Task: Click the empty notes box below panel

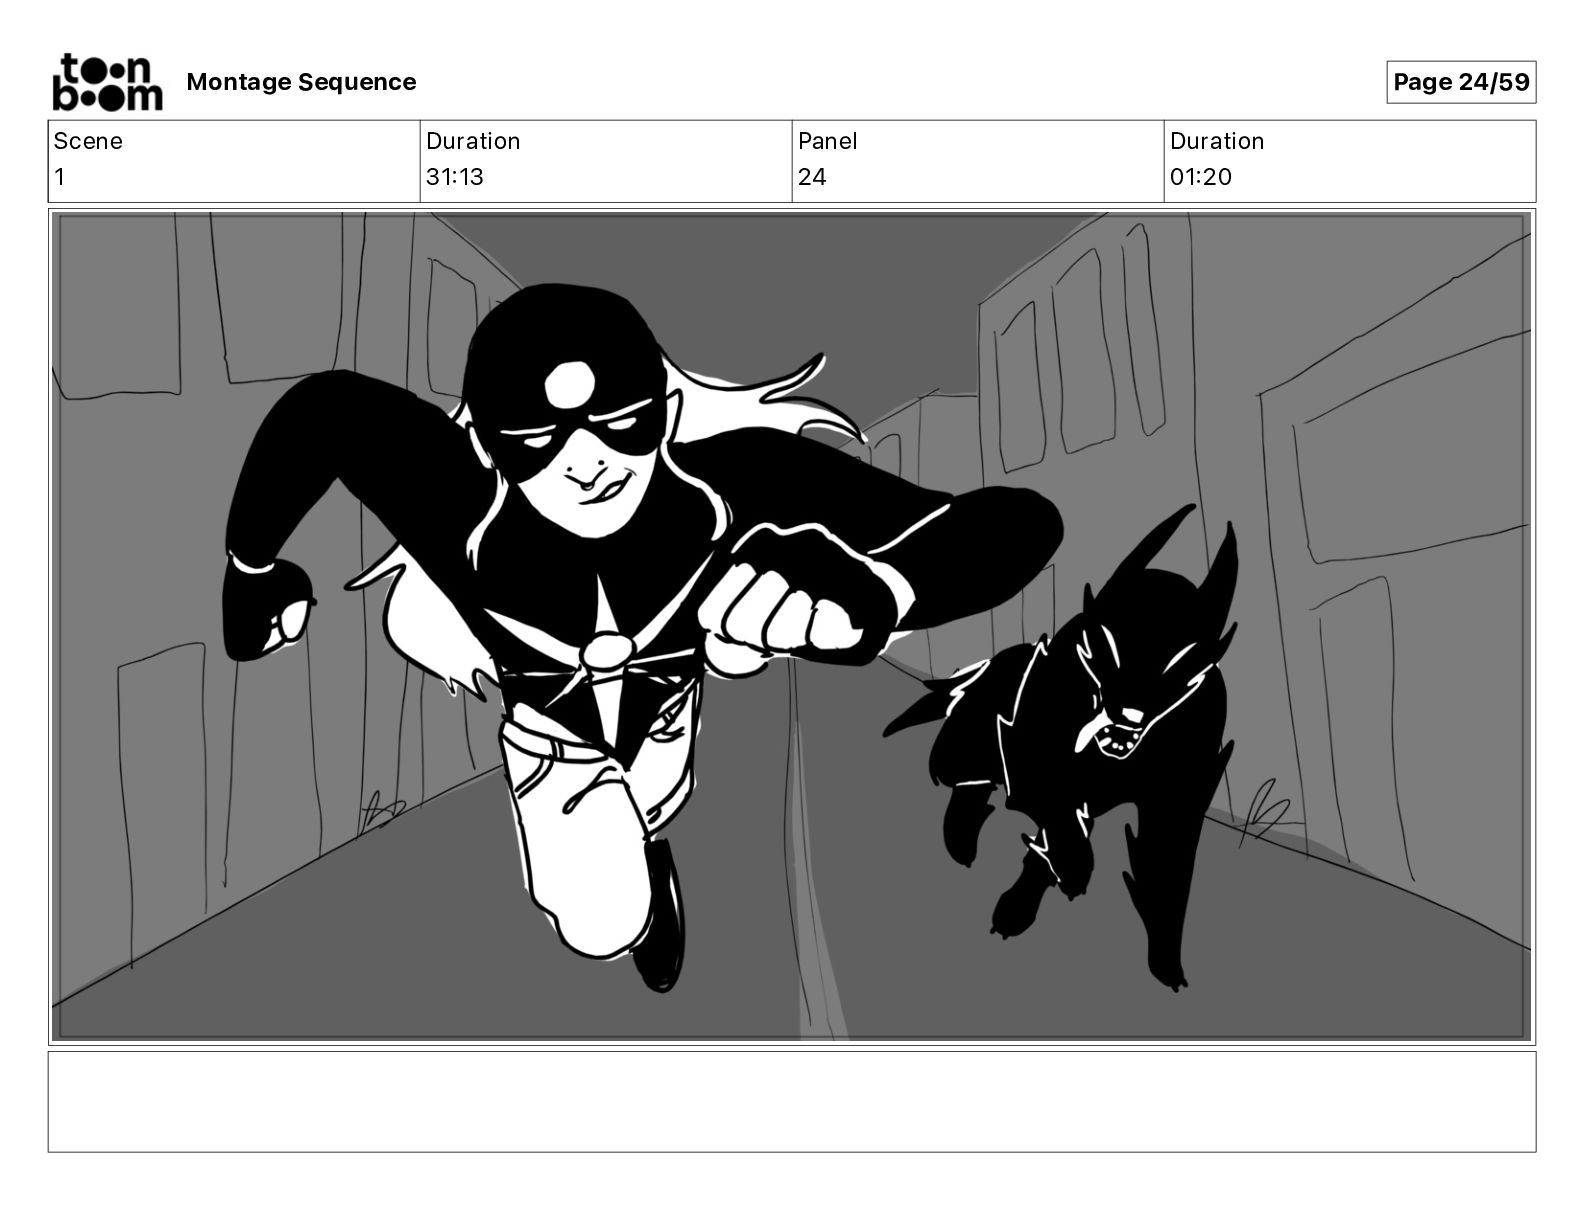Action: (x=792, y=1101)
